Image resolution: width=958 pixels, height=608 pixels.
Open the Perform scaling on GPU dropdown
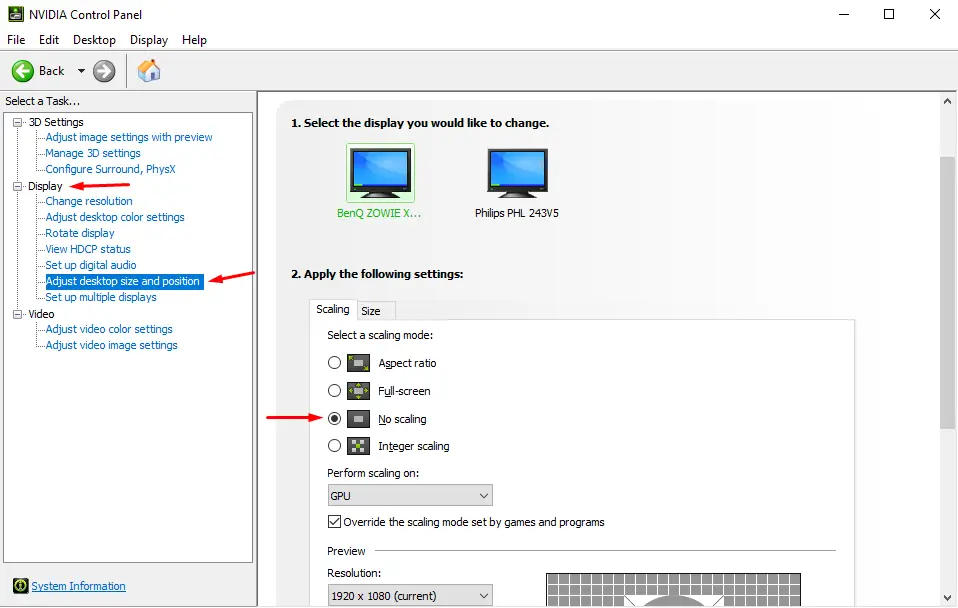click(410, 496)
